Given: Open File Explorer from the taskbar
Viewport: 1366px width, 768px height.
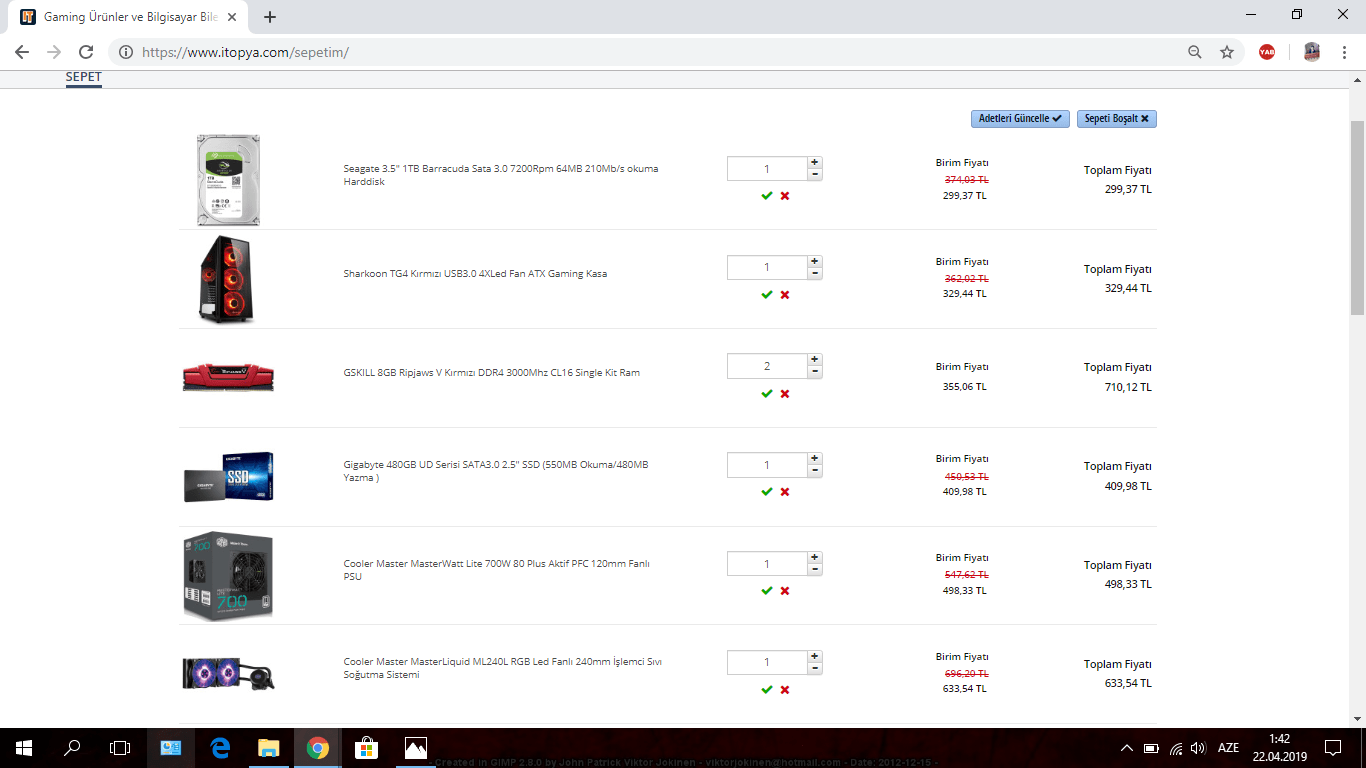Looking at the screenshot, I should 269,747.
